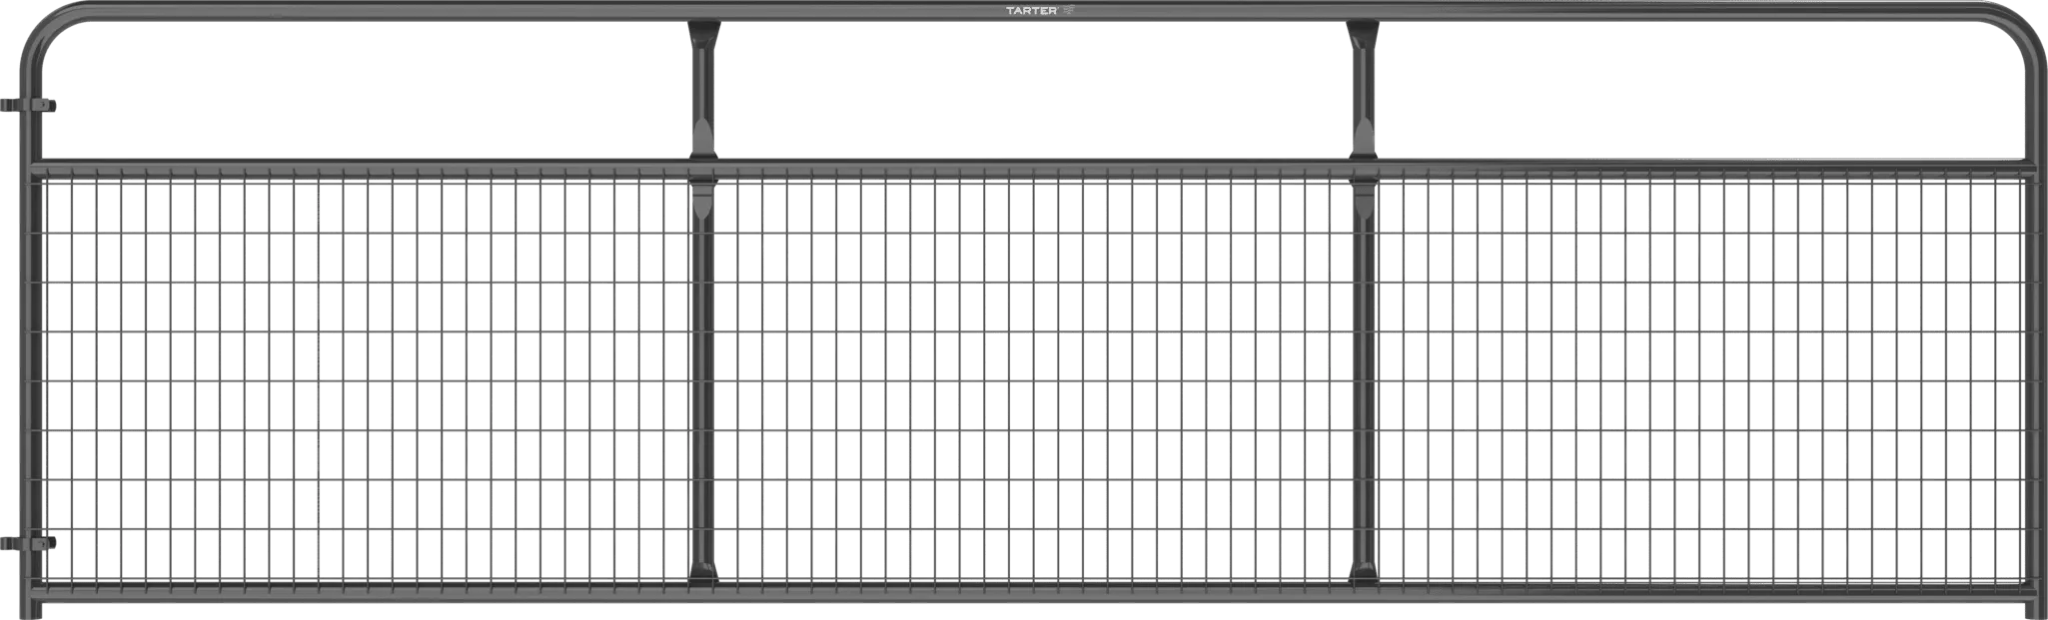
Task: Click the left wire mesh panel
Action: click(370, 300)
